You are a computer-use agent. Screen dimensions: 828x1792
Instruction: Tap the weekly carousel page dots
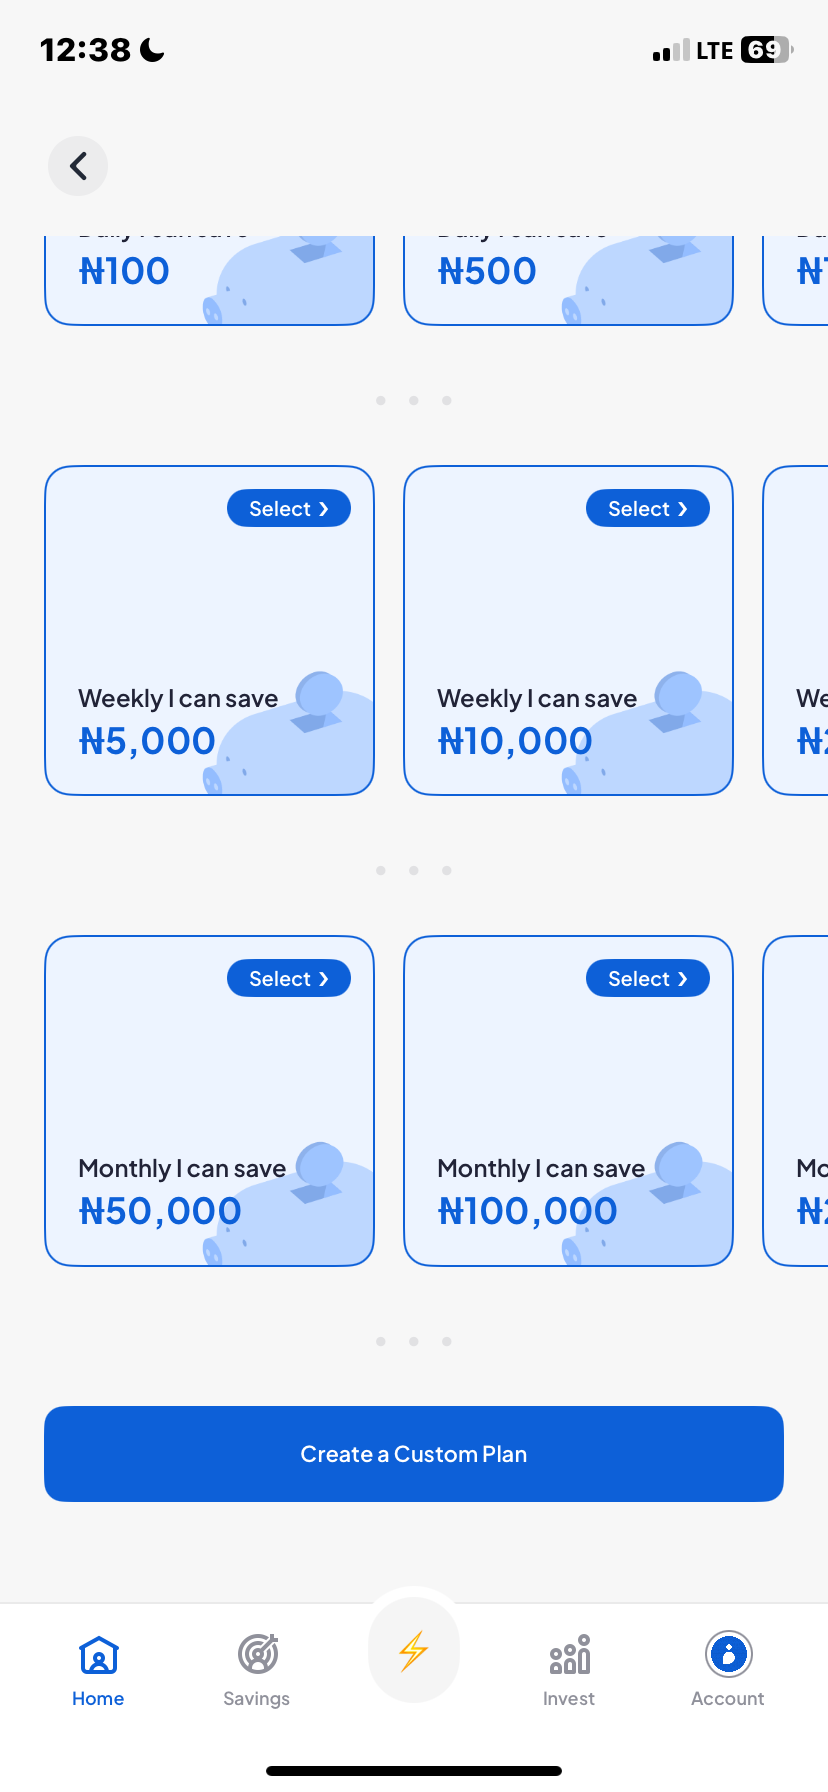(414, 871)
